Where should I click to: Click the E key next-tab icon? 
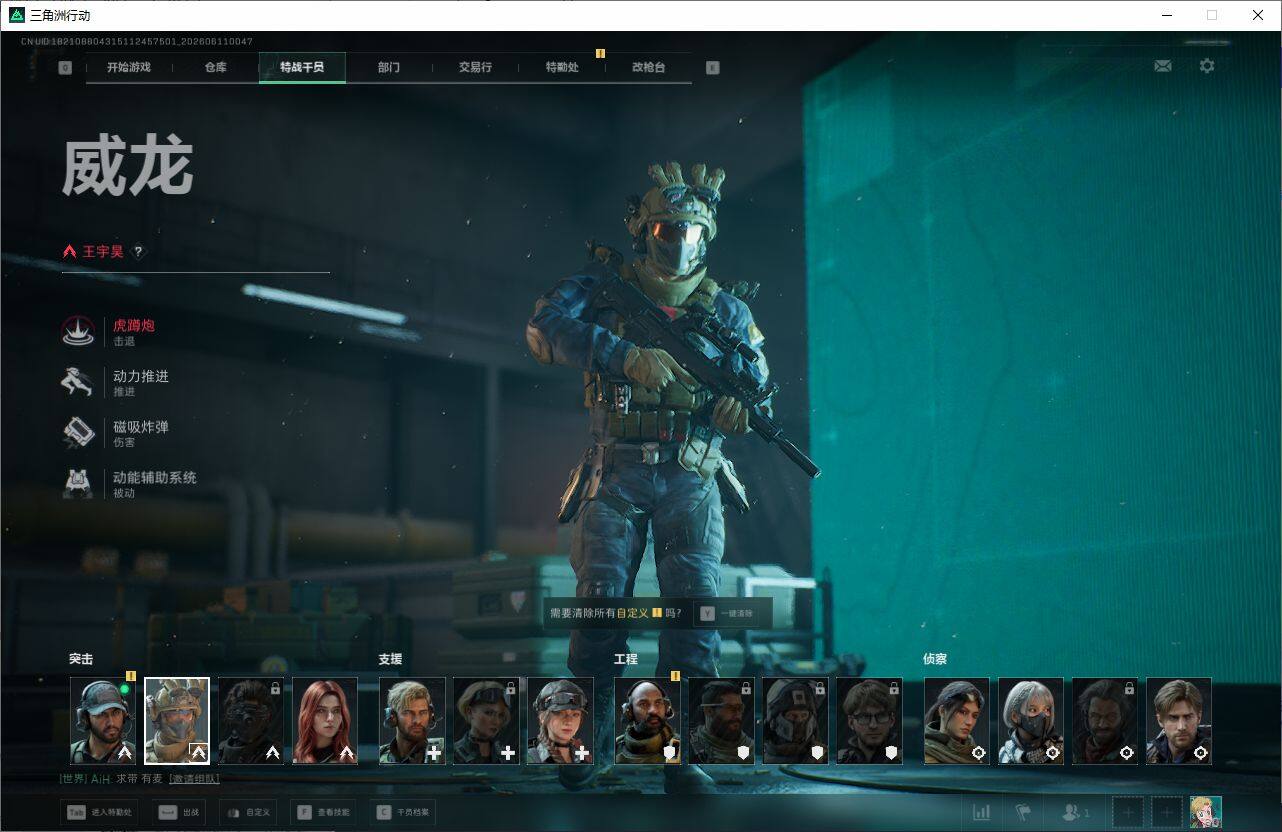712,68
